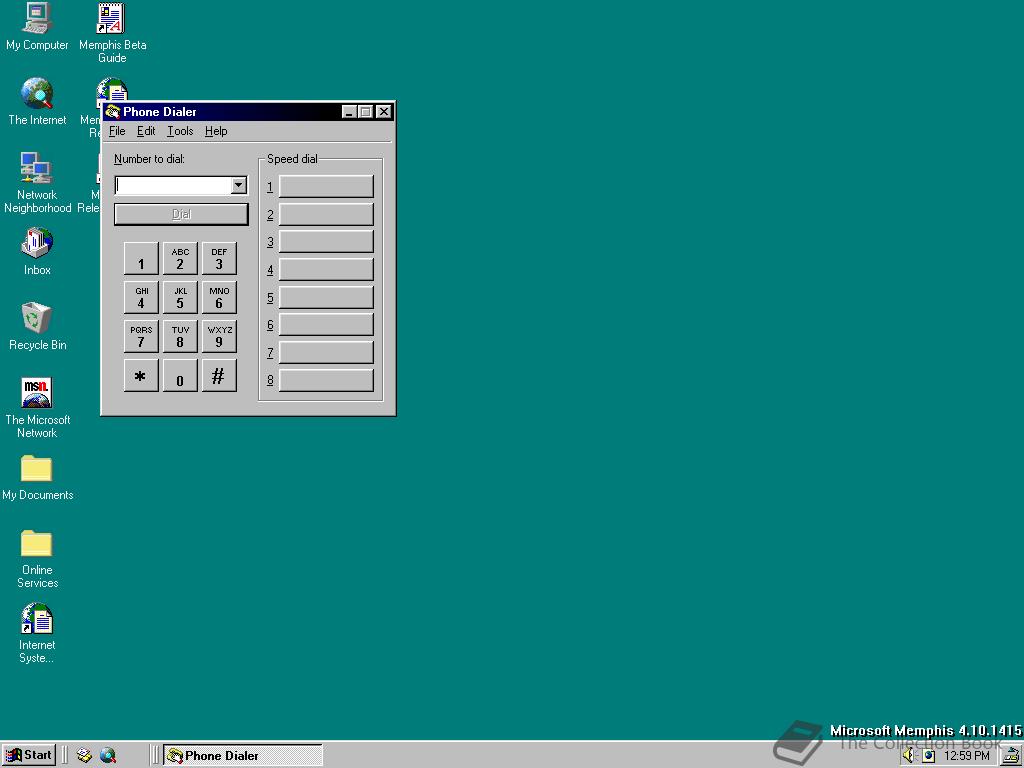
Task: Click the tray icon beside the clock
Action: coord(929,756)
